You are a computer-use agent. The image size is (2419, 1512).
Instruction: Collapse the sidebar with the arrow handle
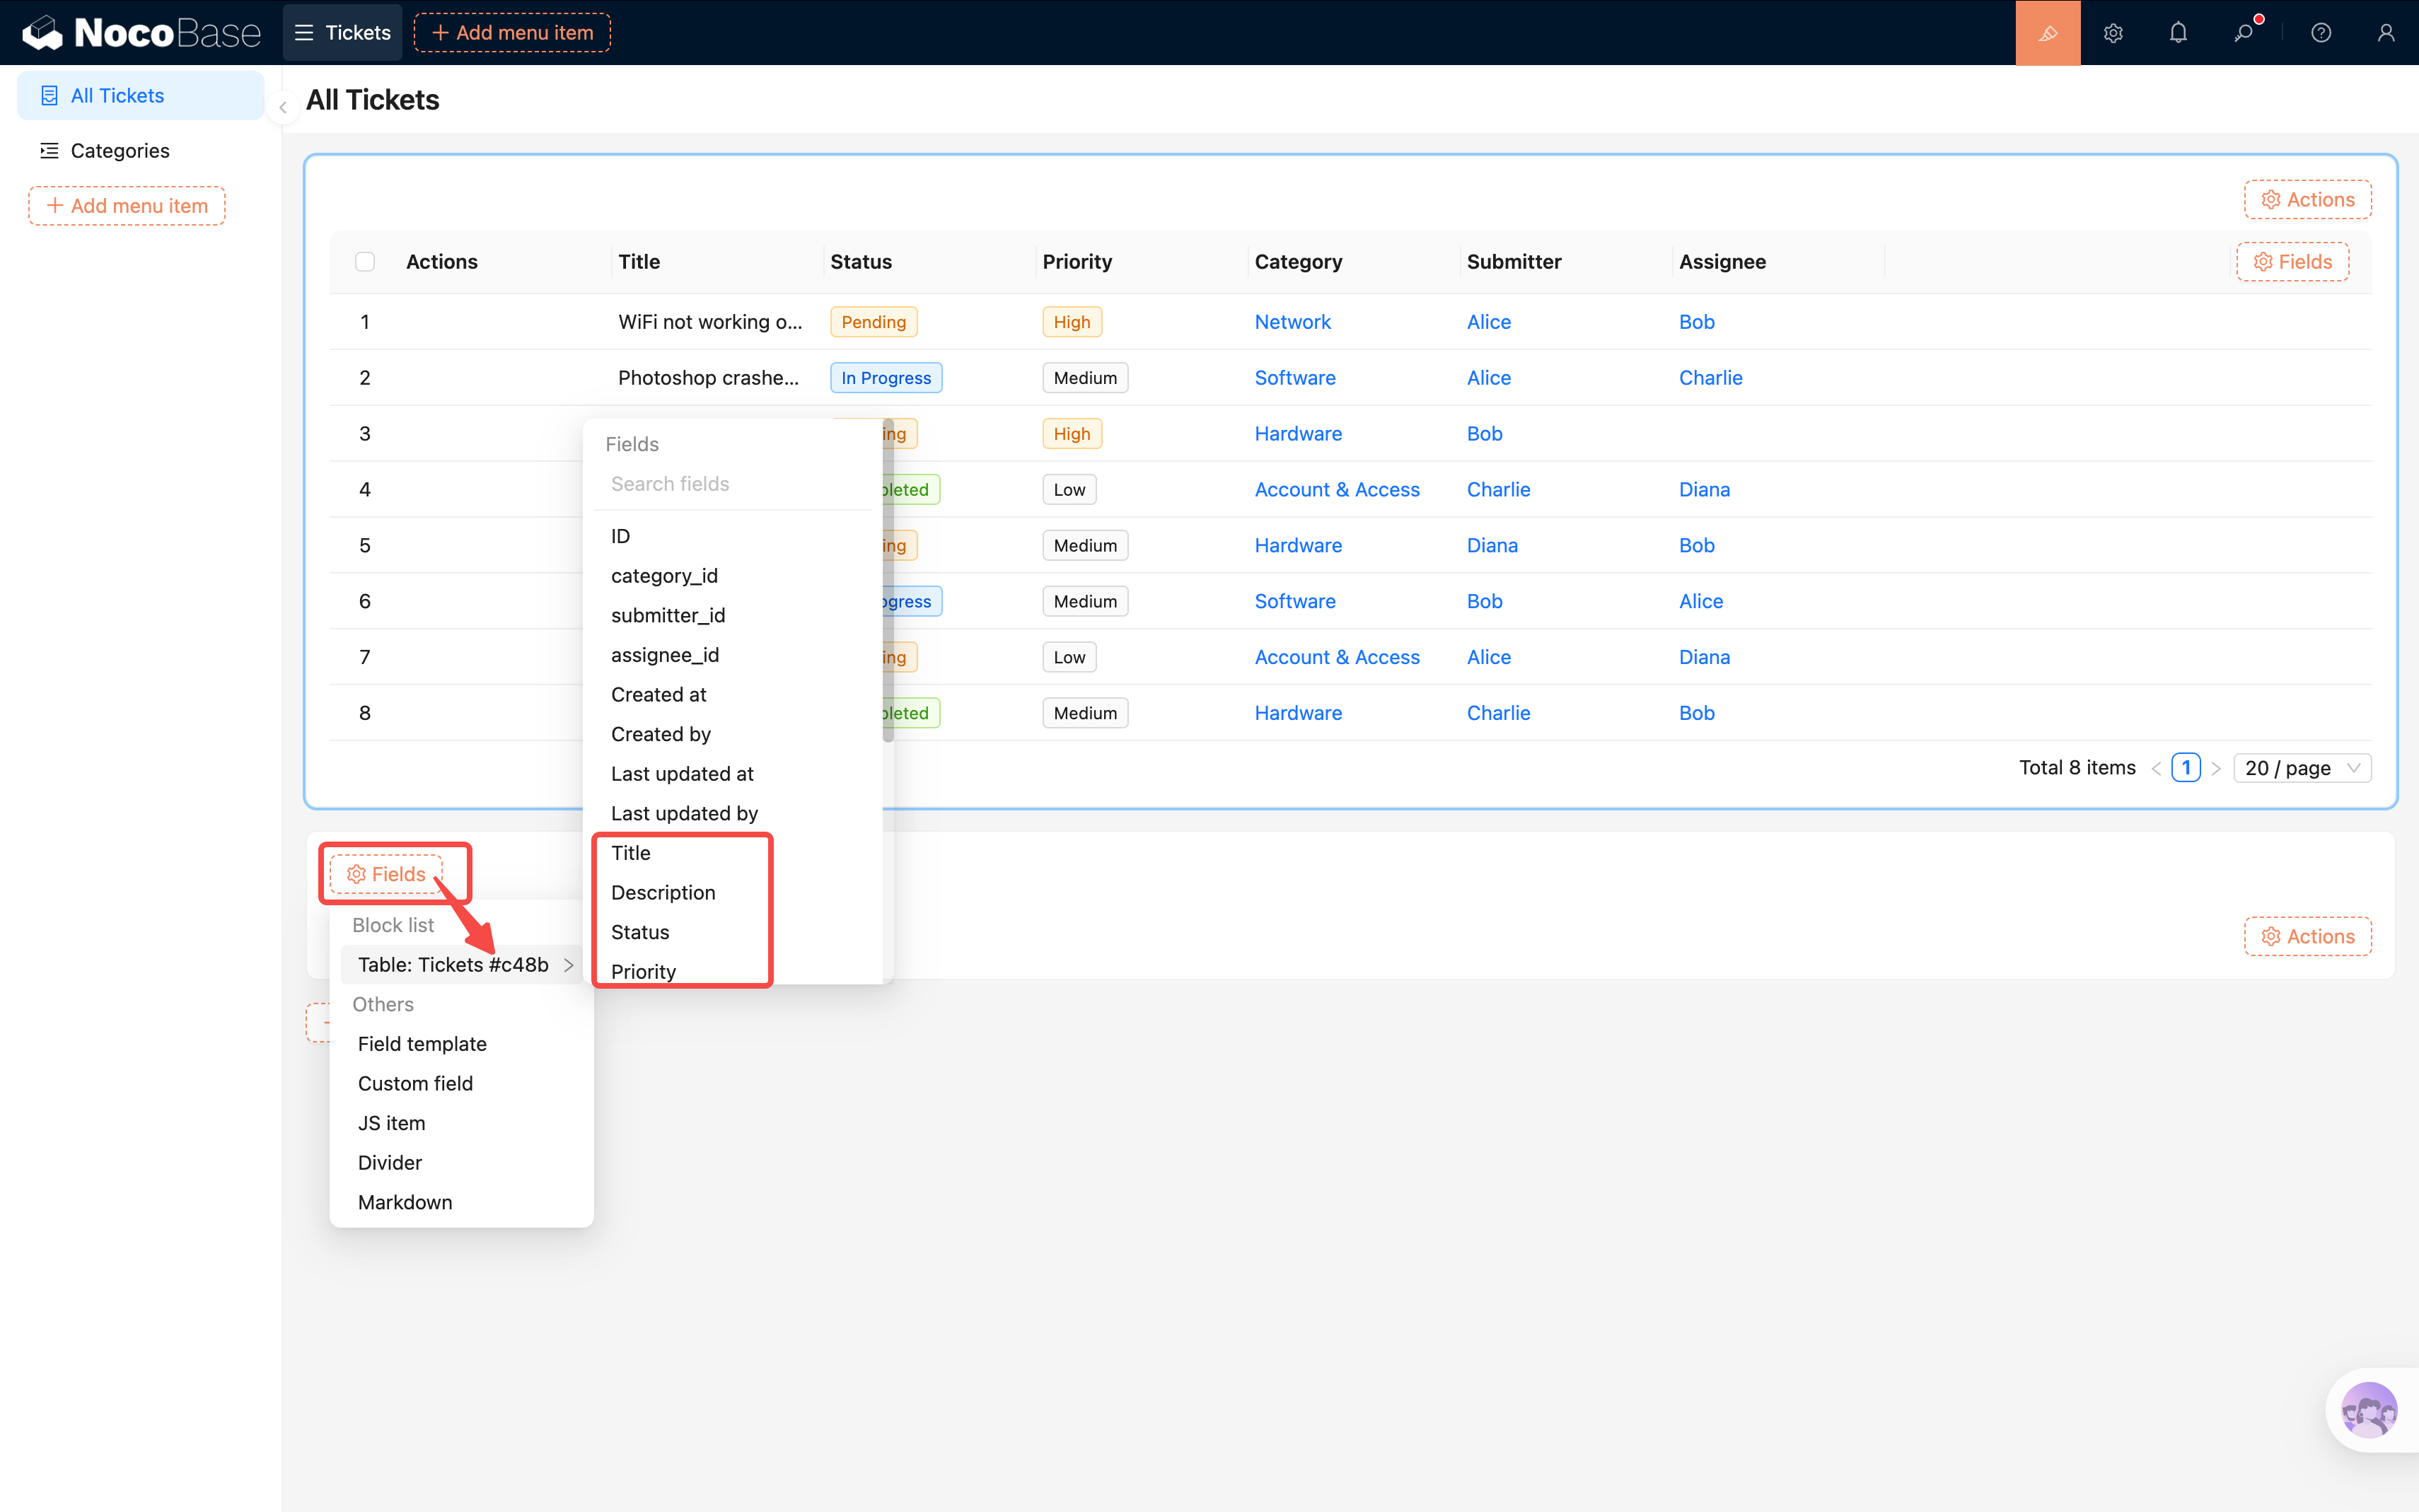pos(283,107)
